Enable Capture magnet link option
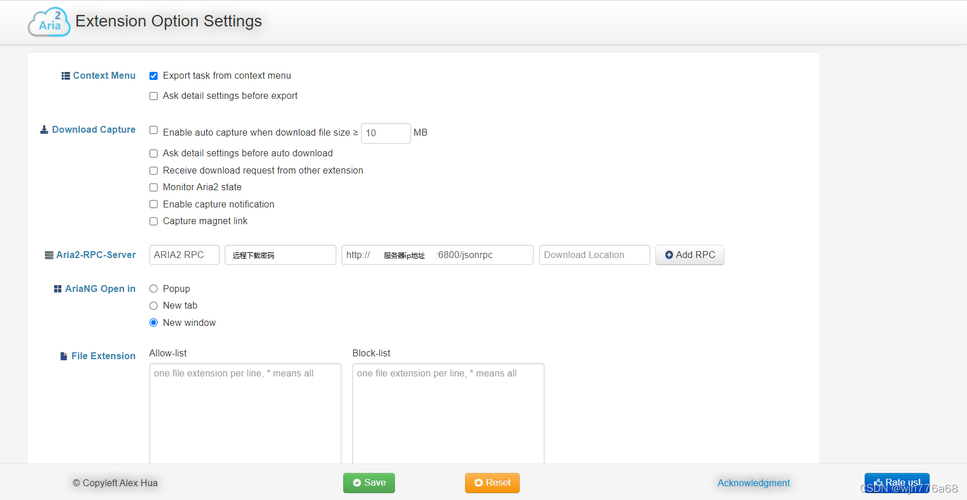The height and width of the screenshot is (500, 967). coord(154,221)
